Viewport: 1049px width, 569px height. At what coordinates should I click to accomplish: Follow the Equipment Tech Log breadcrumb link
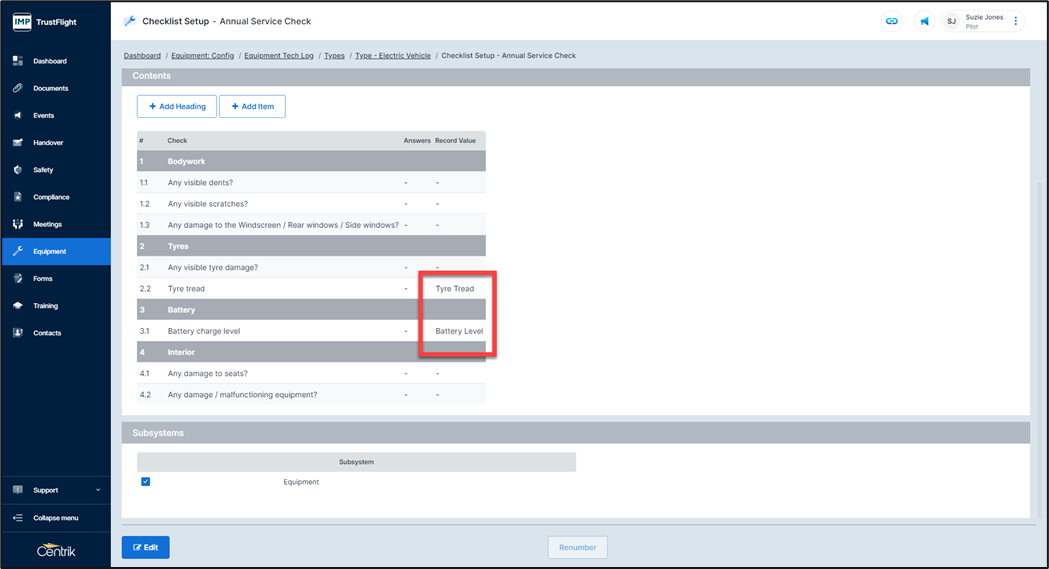(x=279, y=55)
